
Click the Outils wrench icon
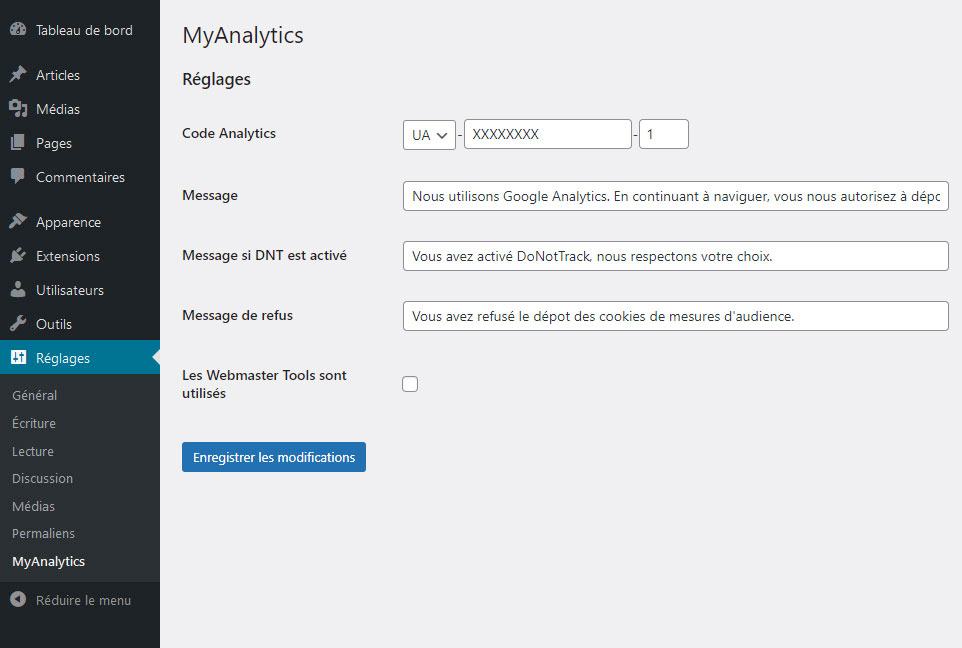[18, 323]
